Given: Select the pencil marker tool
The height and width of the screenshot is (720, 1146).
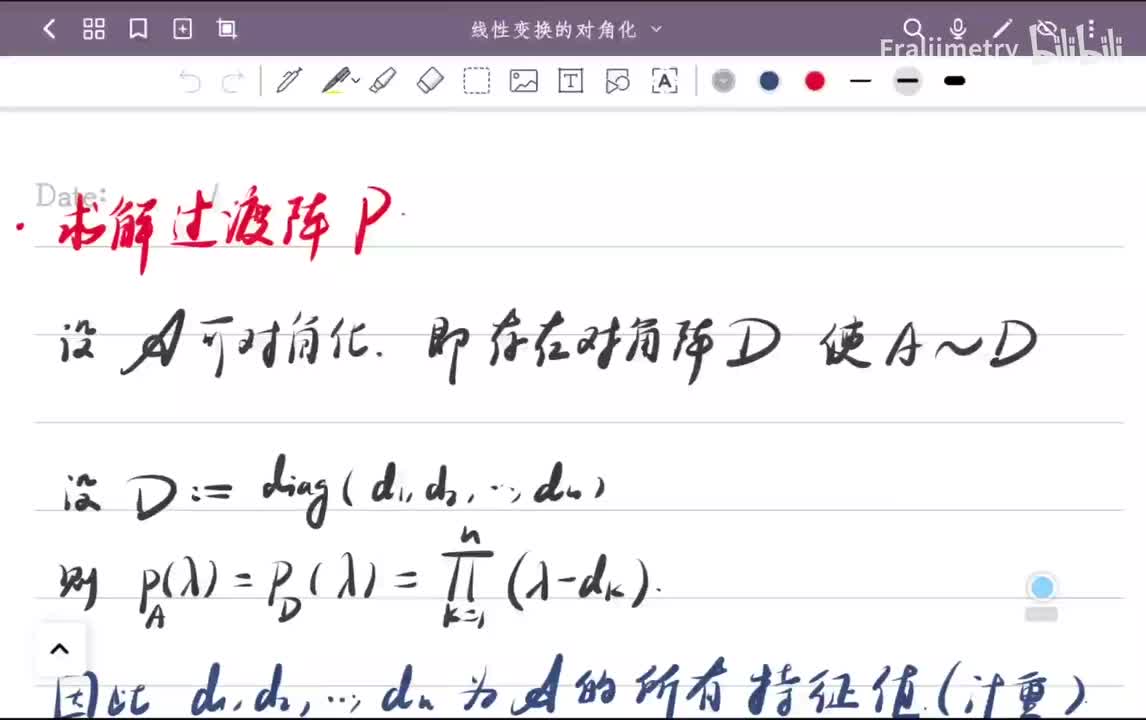Looking at the screenshot, I should [383, 80].
